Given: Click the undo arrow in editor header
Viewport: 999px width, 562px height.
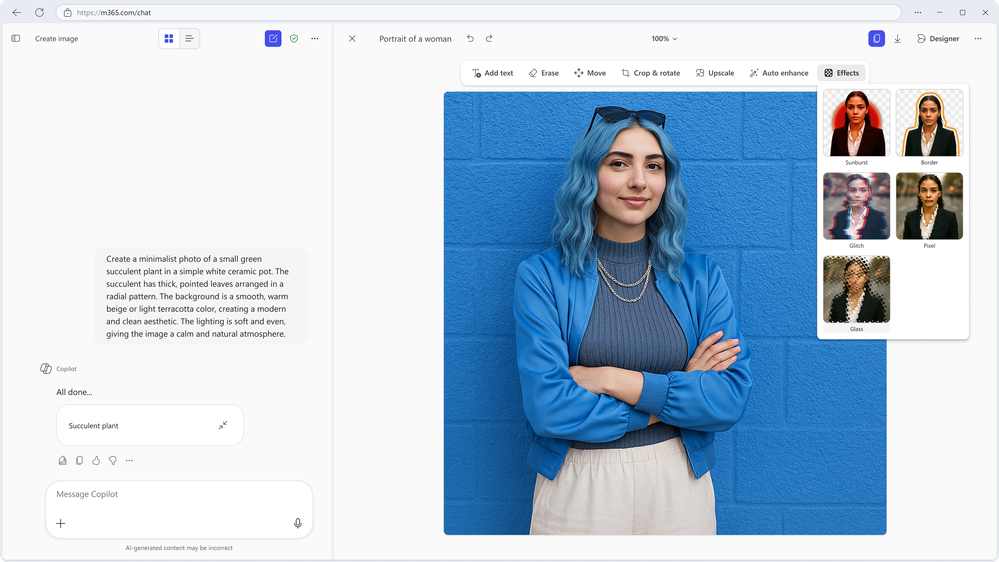Looking at the screenshot, I should tap(470, 39).
